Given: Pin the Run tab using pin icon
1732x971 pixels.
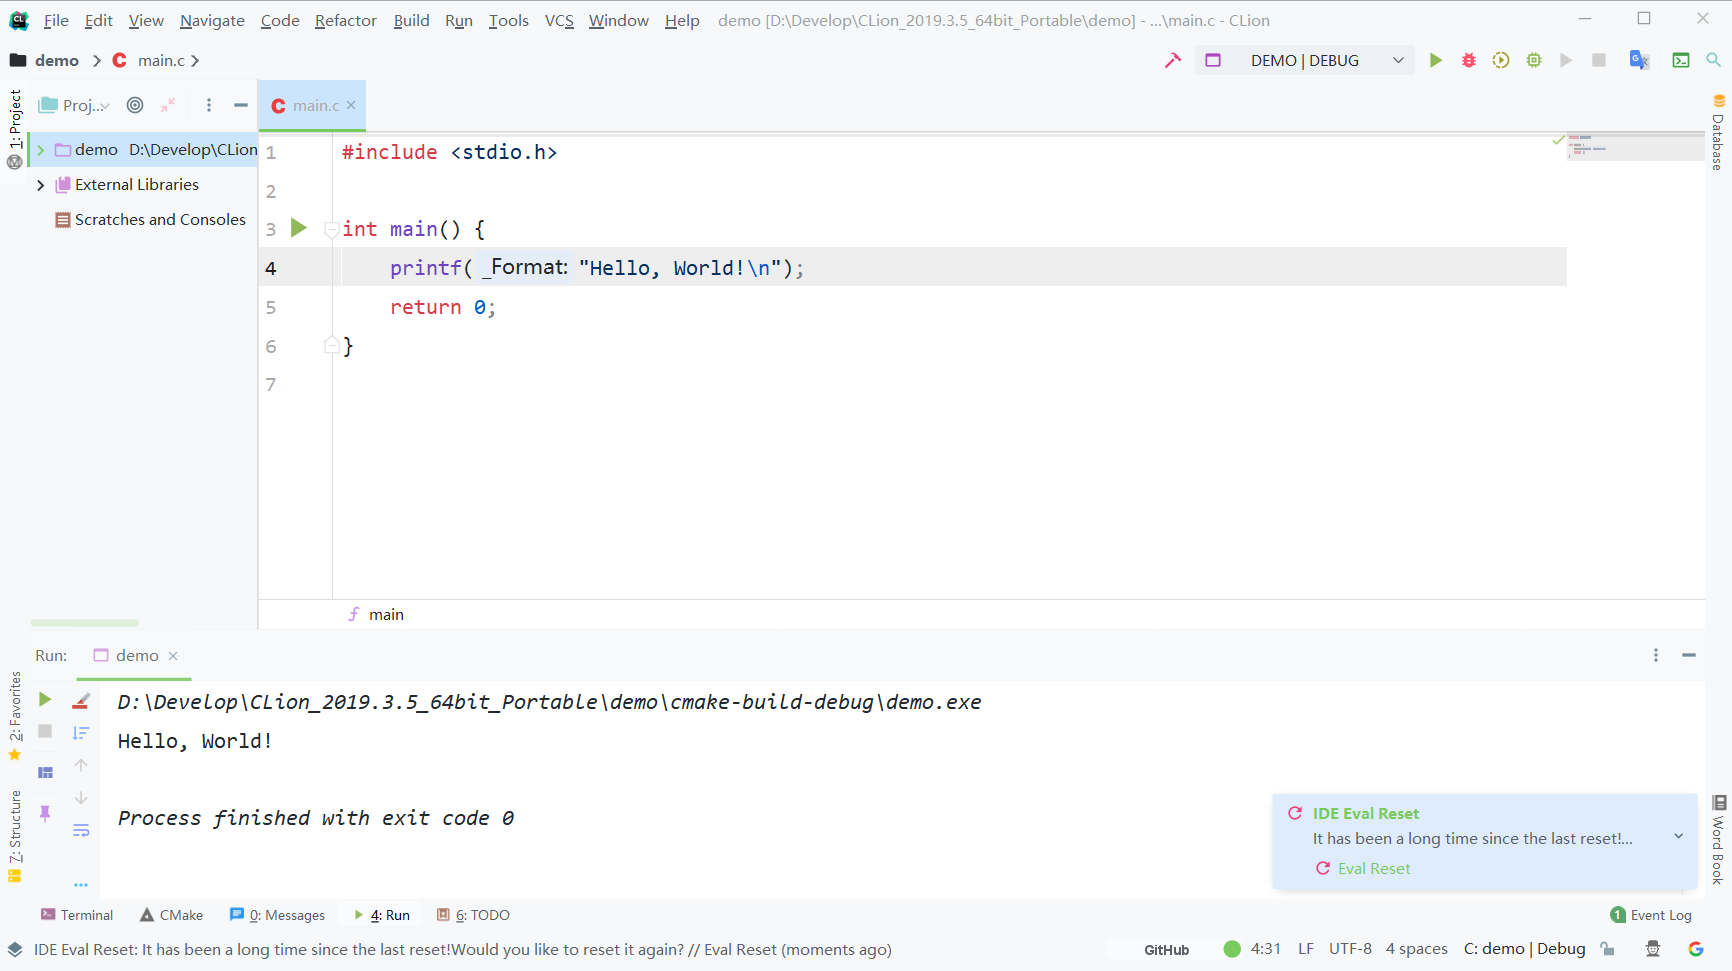Looking at the screenshot, I should coord(44,815).
